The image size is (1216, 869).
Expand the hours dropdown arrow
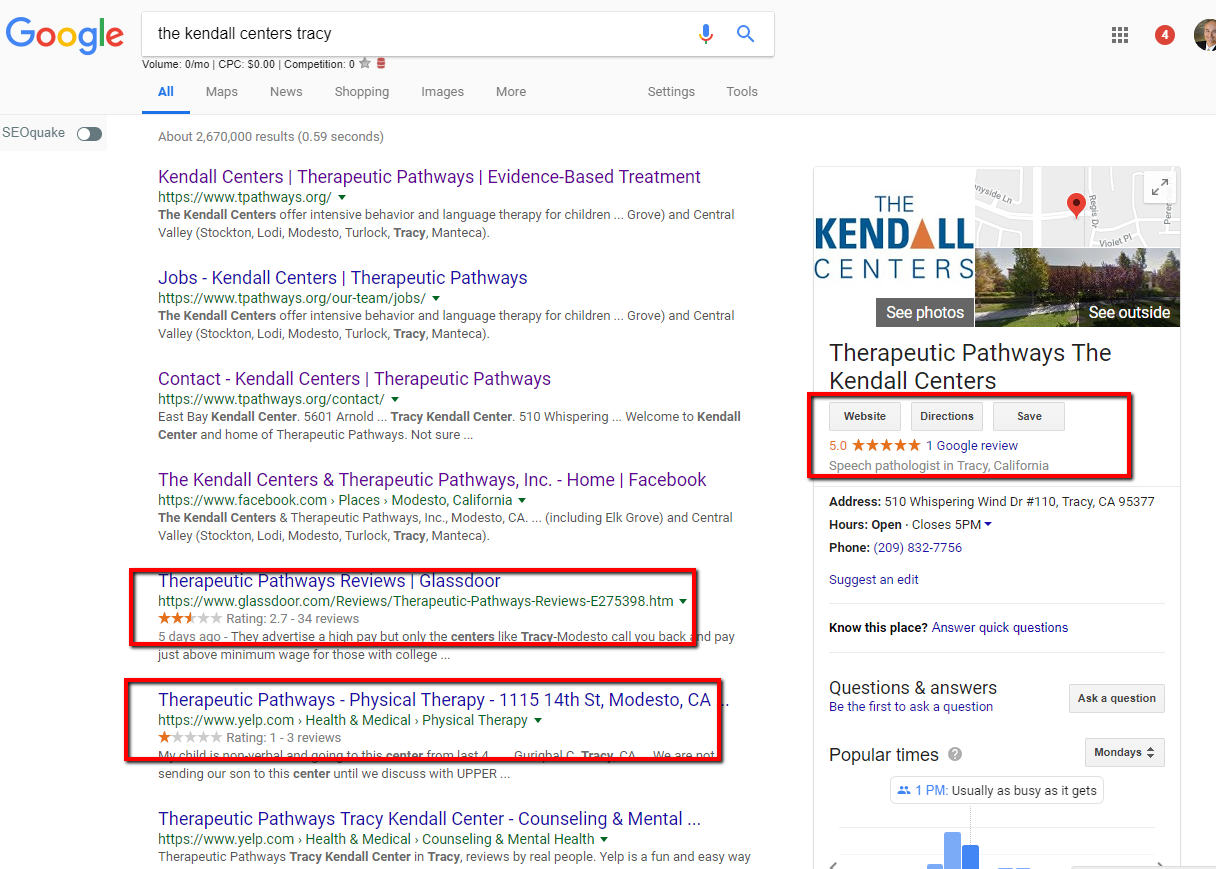988,524
